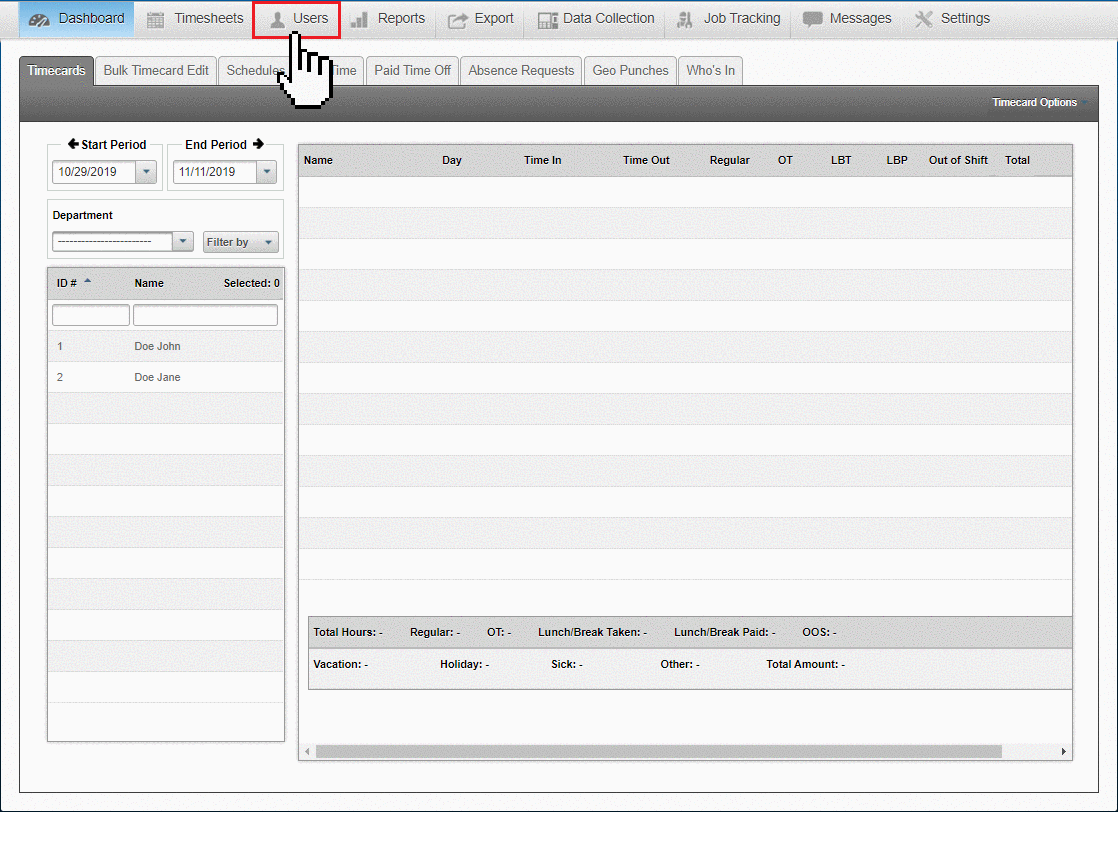Open the End Period date picker
1118x854 pixels.
click(266, 172)
